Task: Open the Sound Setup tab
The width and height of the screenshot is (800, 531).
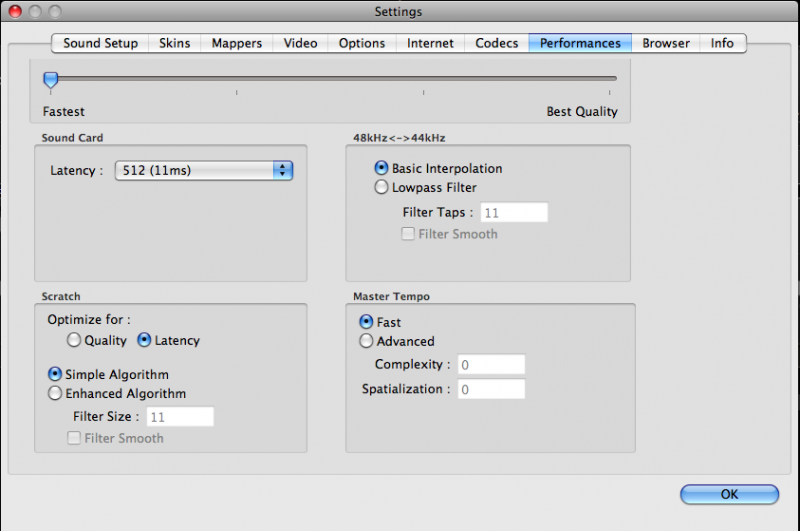Action: click(100, 43)
